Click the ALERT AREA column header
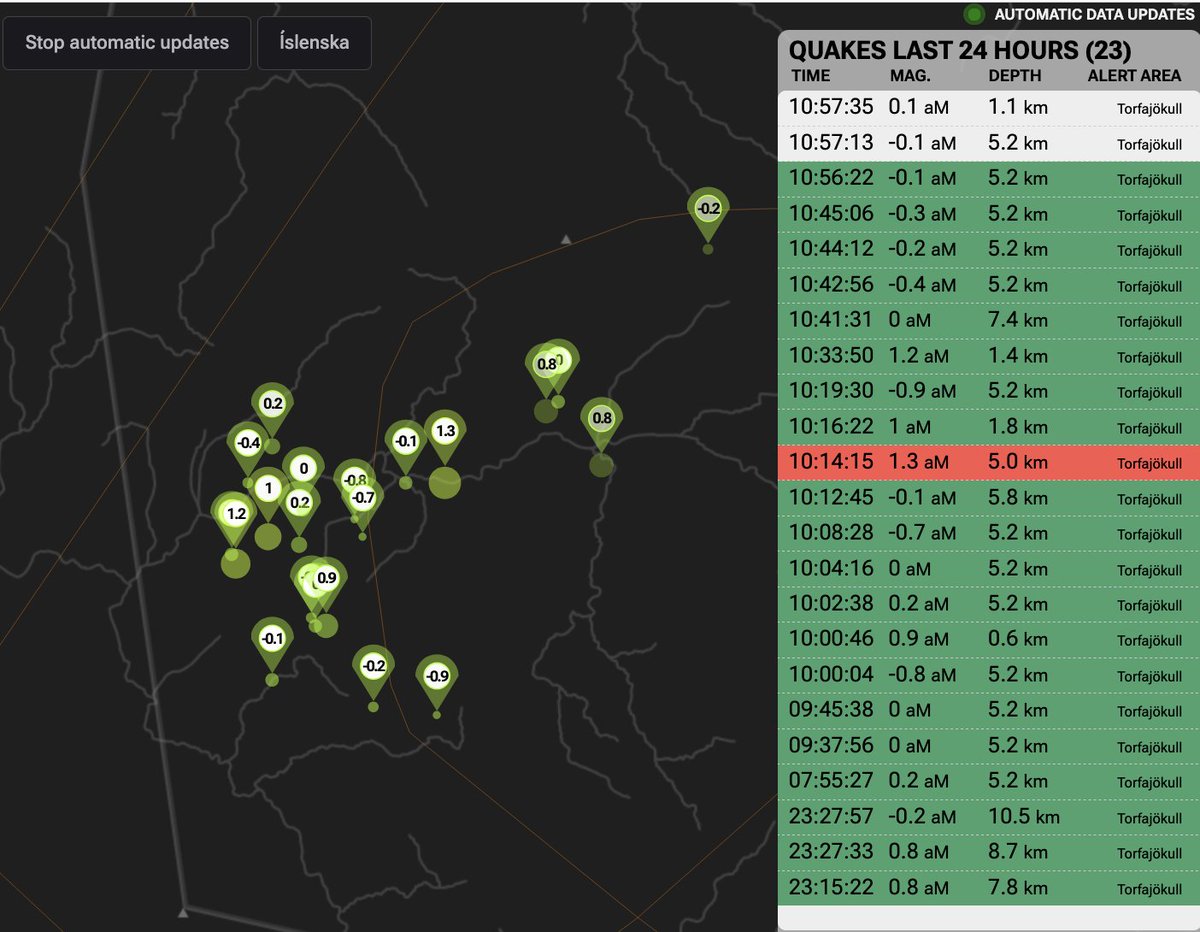 (1134, 75)
